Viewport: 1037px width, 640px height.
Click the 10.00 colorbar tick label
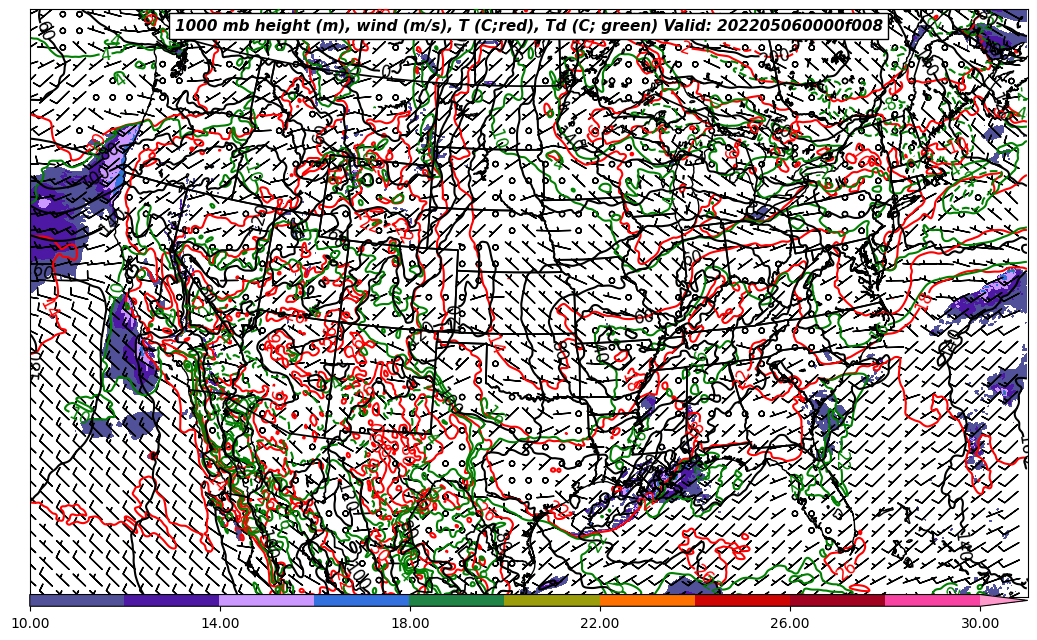click(30, 623)
